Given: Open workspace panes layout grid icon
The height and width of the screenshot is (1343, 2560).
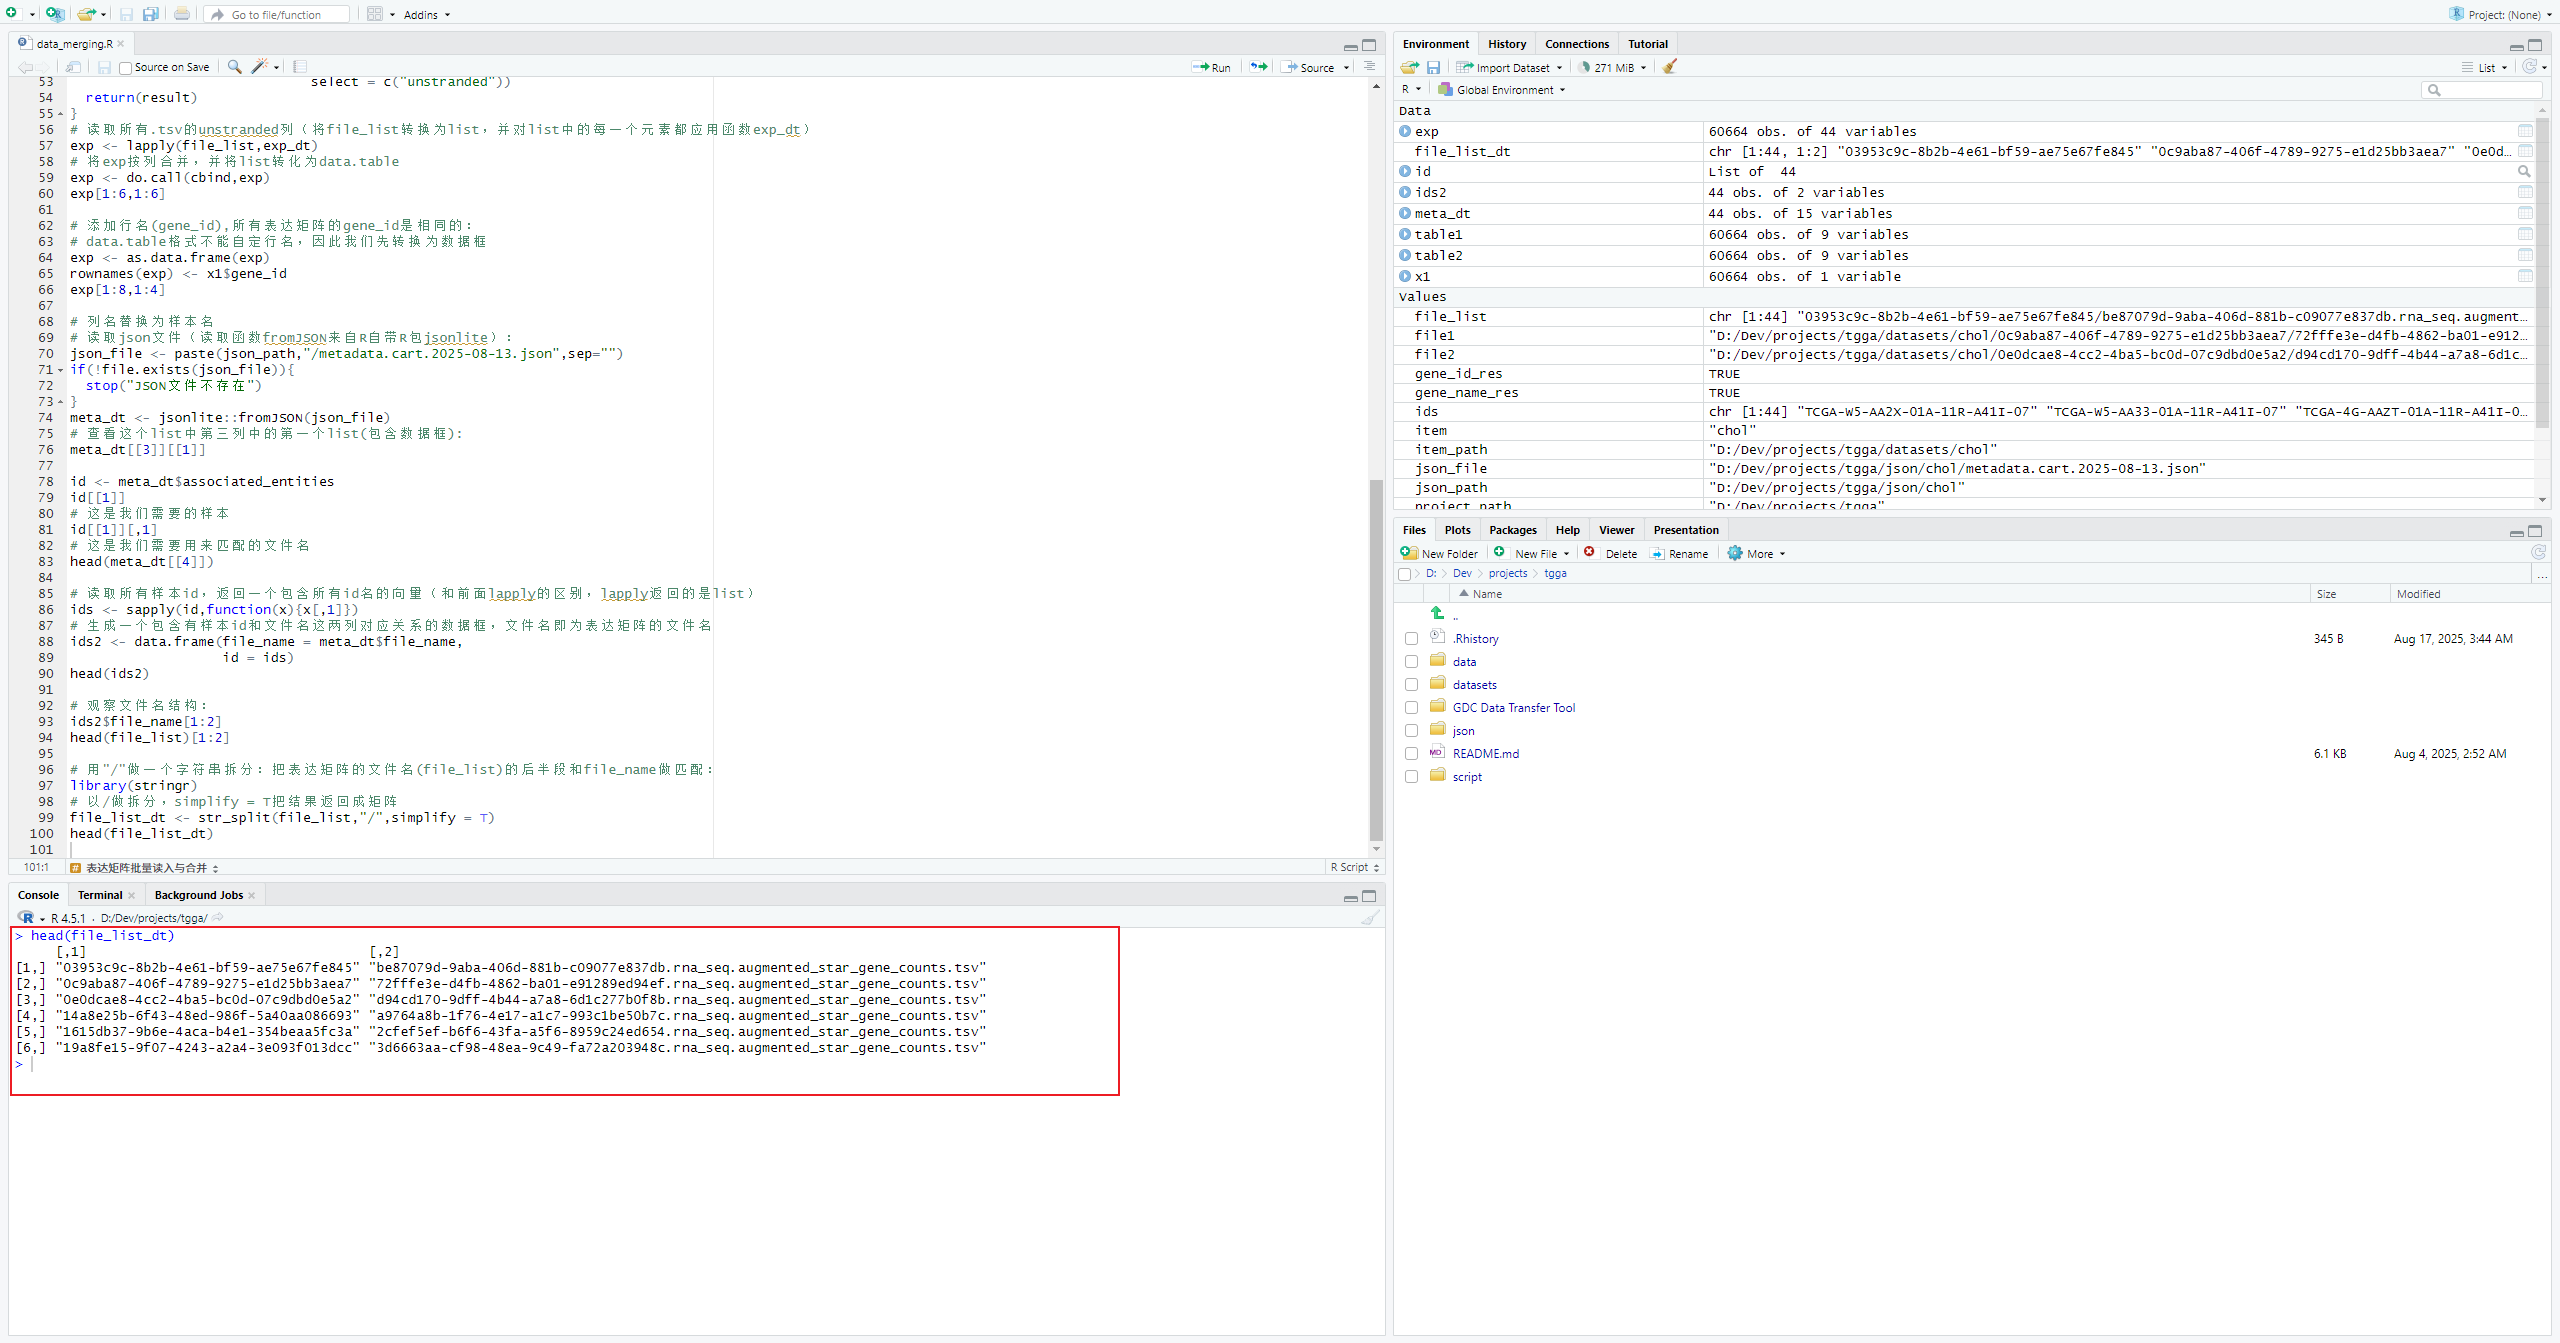Looking at the screenshot, I should (x=375, y=14).
